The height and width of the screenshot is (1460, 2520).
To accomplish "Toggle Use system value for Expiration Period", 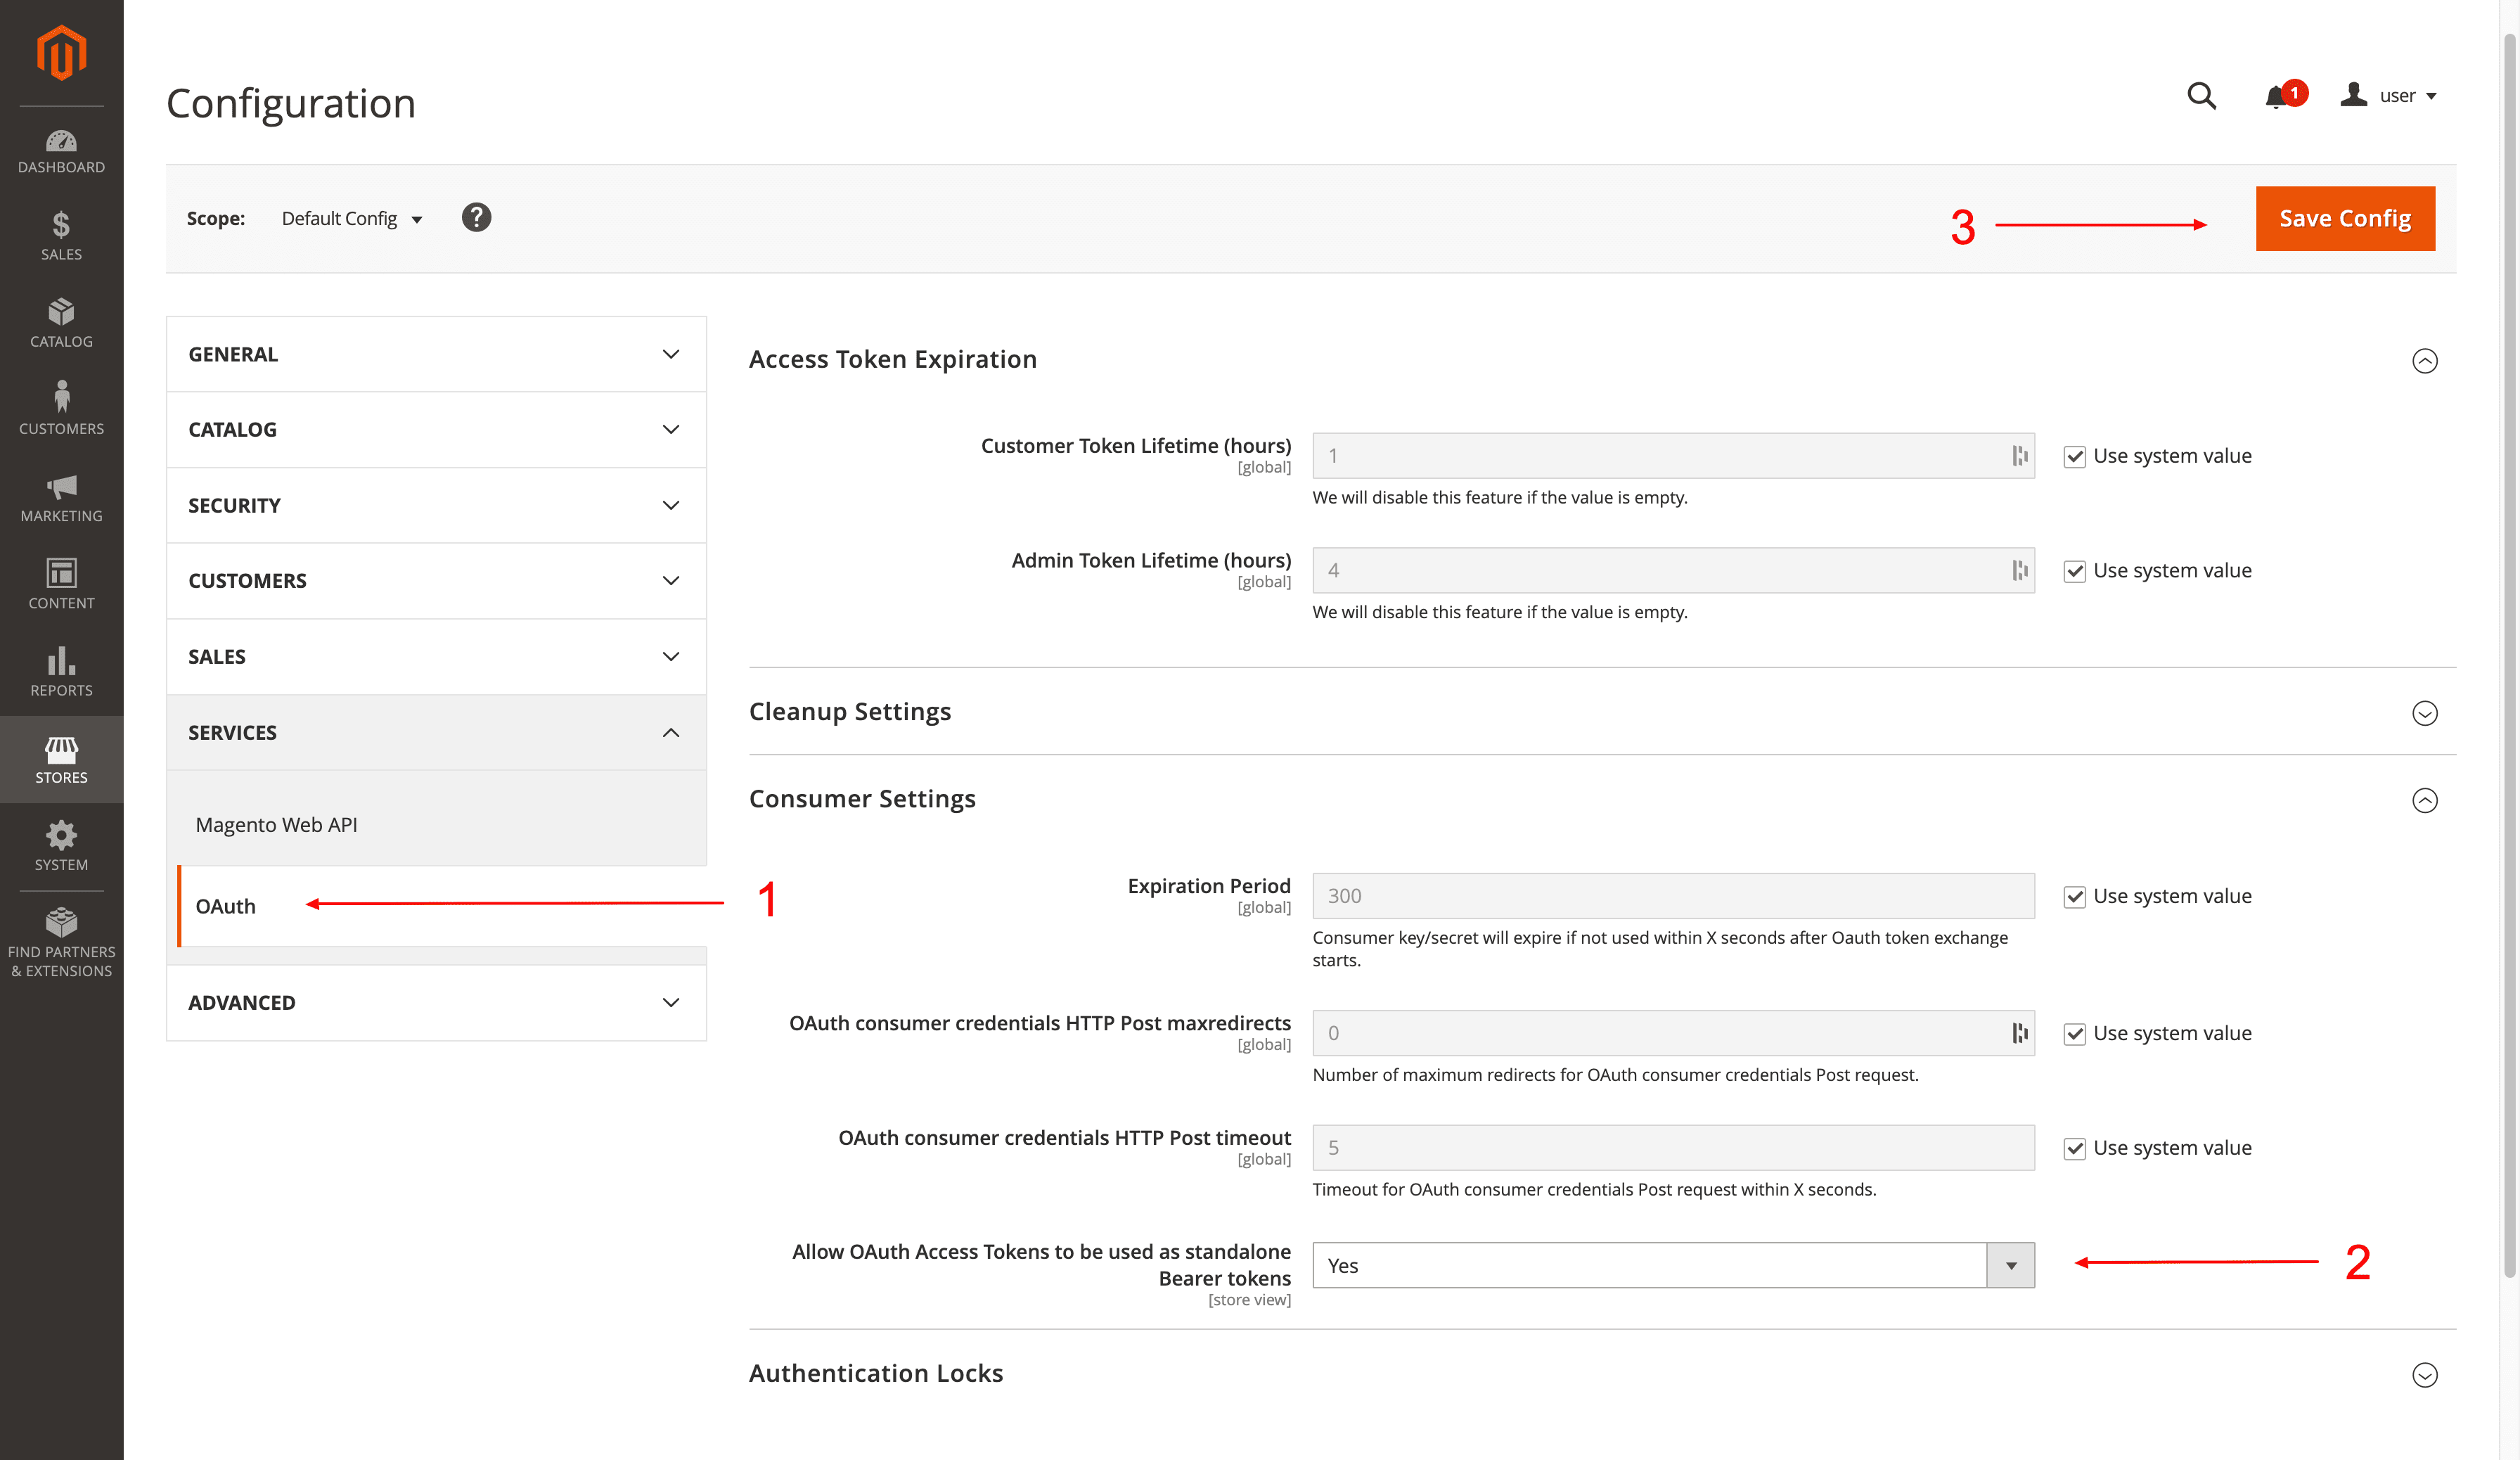I will (2075, 897).
